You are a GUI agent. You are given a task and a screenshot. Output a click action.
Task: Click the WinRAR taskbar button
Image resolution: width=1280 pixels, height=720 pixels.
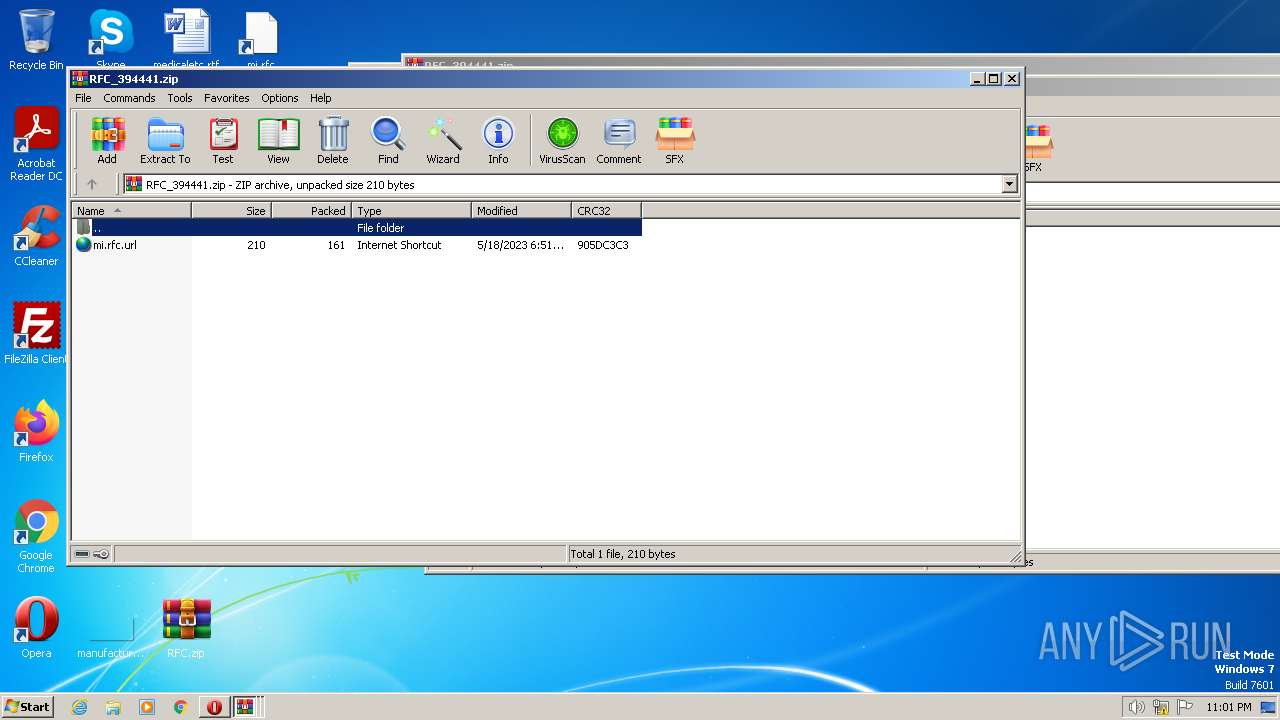click(x=245, y=707)
